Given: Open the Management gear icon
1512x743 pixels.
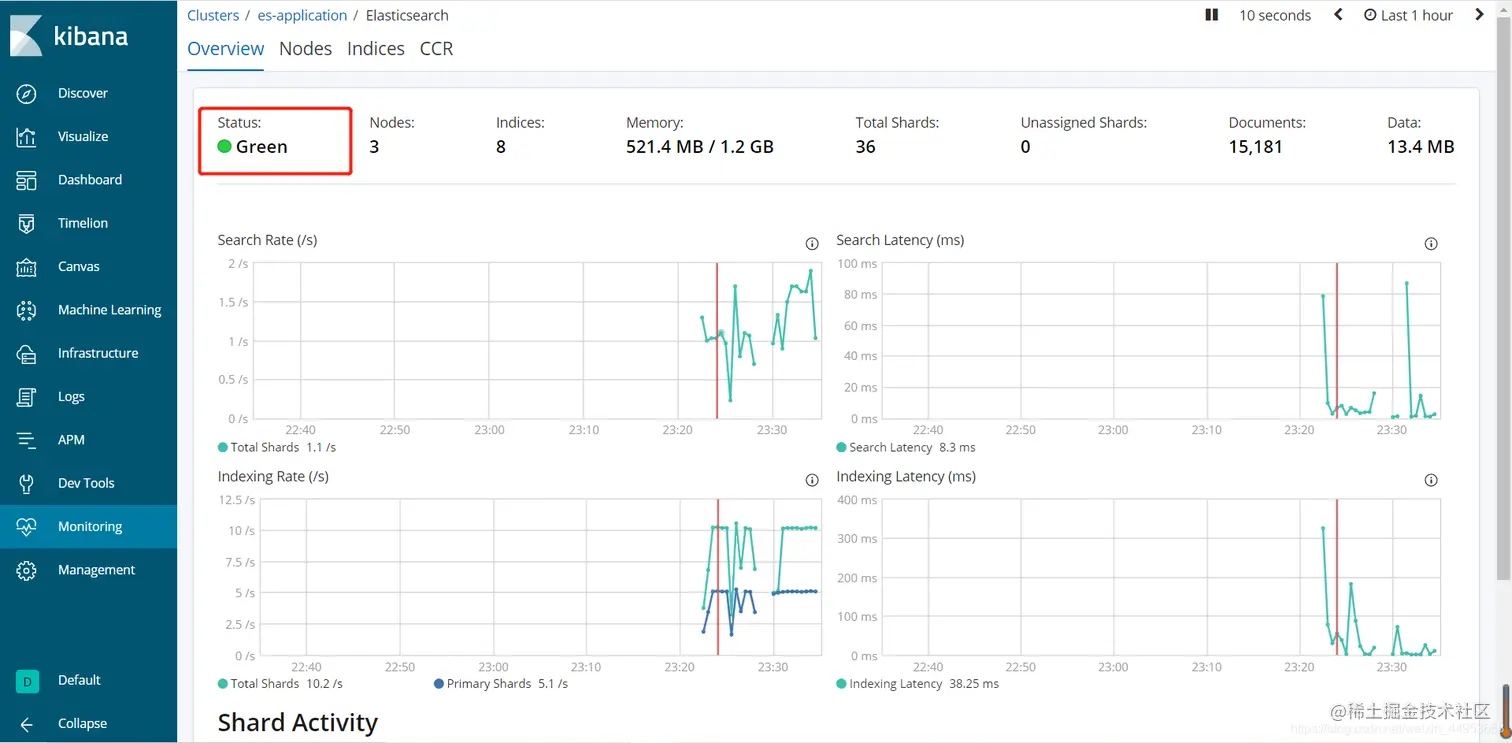Looking at the screenshot, I should (27, 570).
